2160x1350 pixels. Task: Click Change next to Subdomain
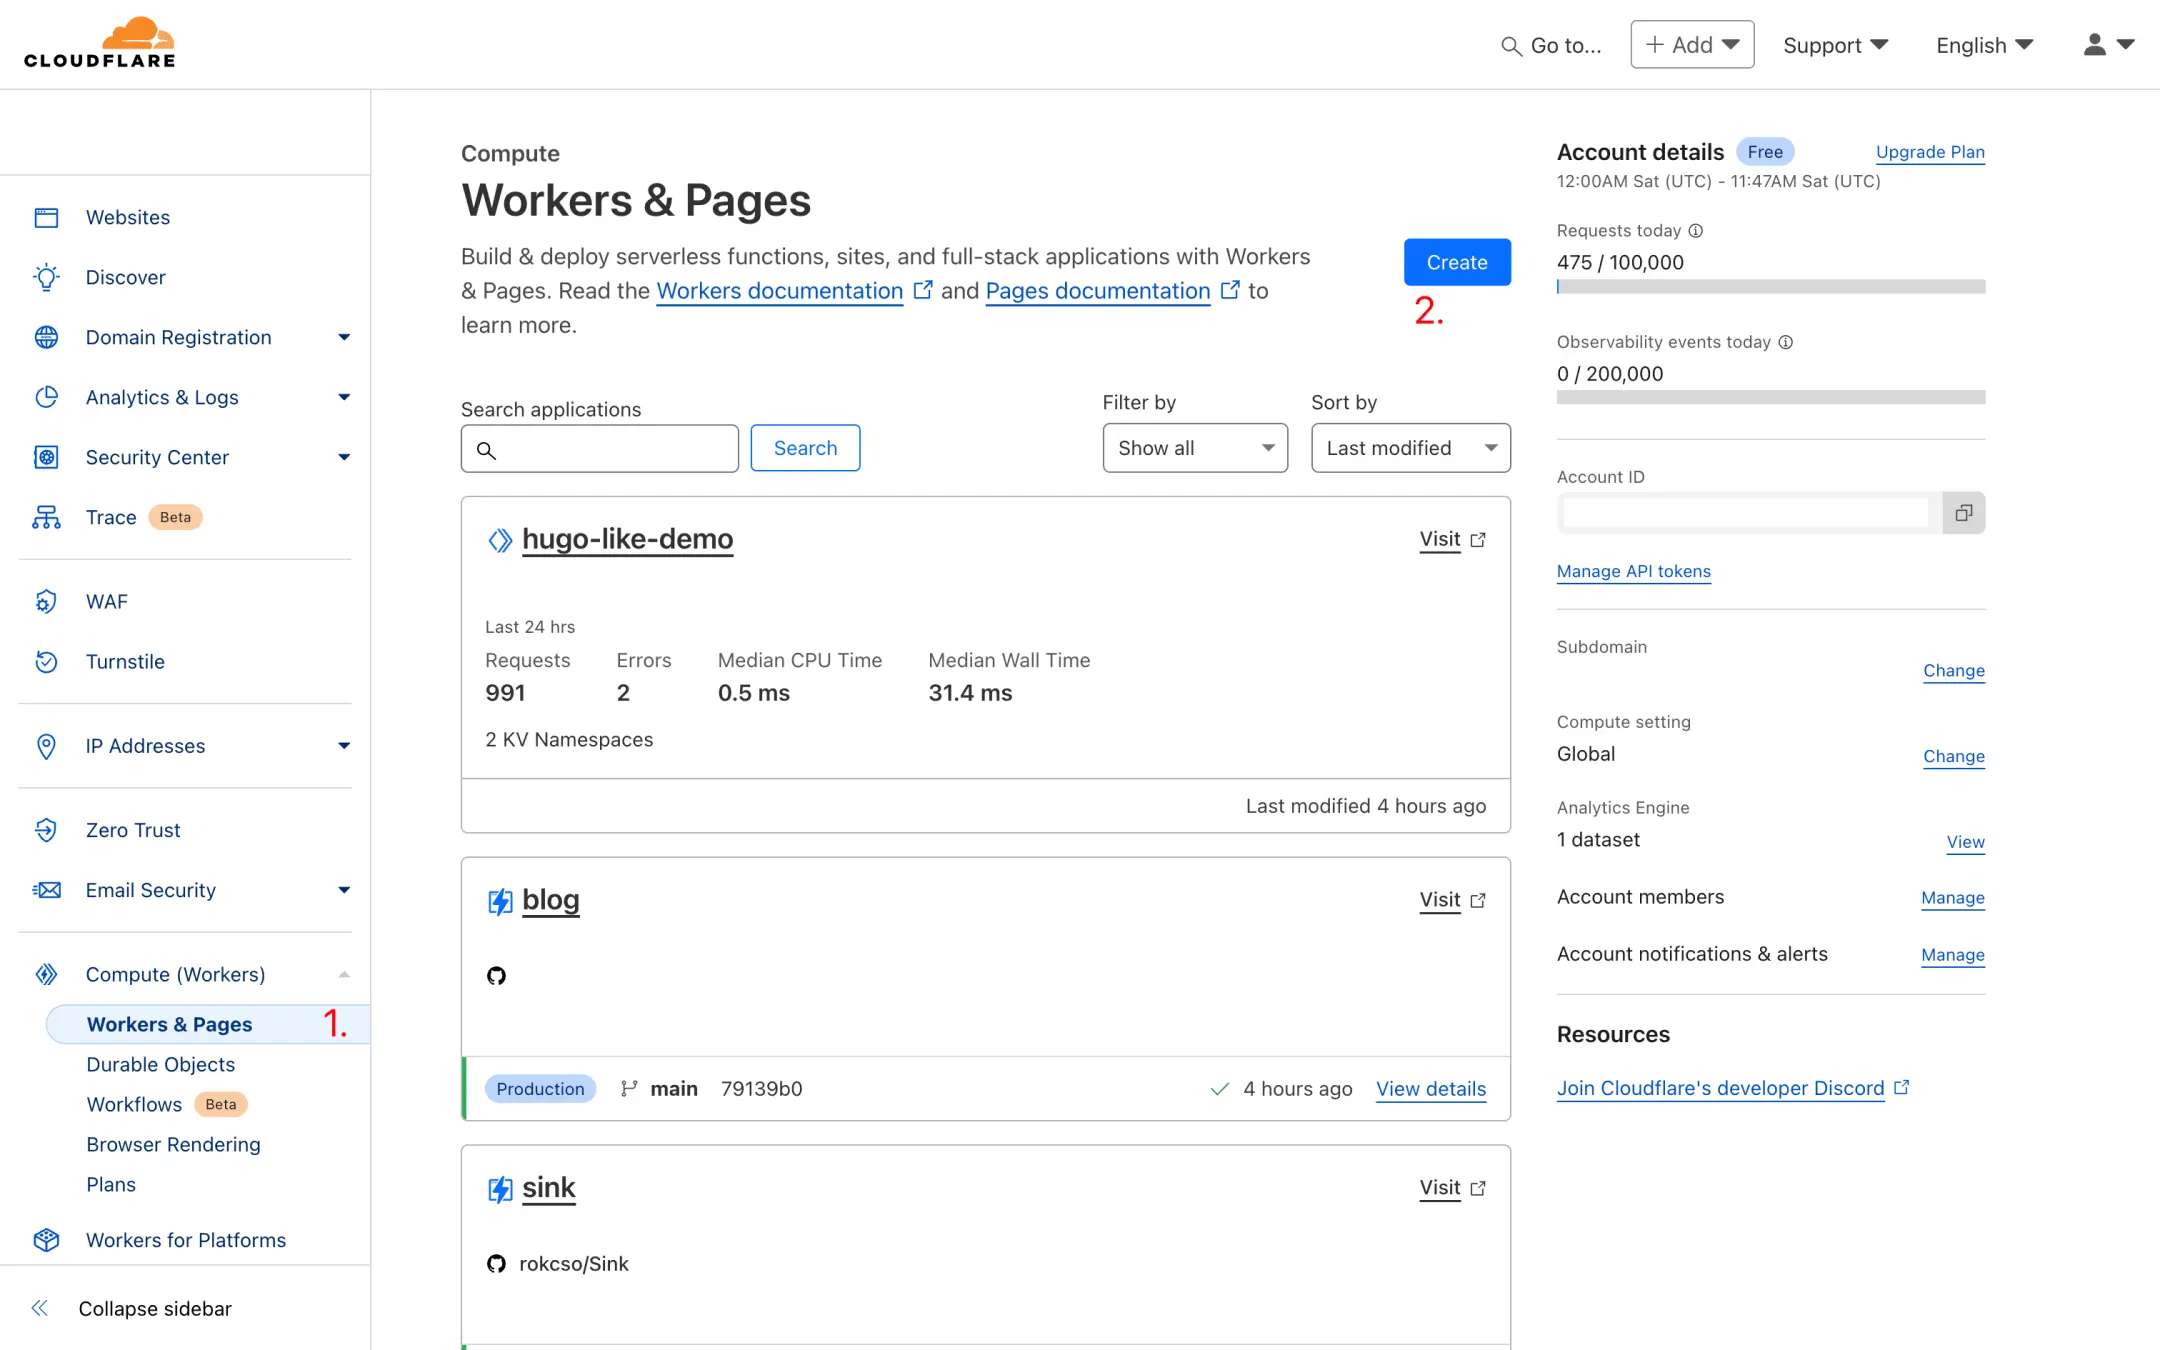coord(1954,670)
